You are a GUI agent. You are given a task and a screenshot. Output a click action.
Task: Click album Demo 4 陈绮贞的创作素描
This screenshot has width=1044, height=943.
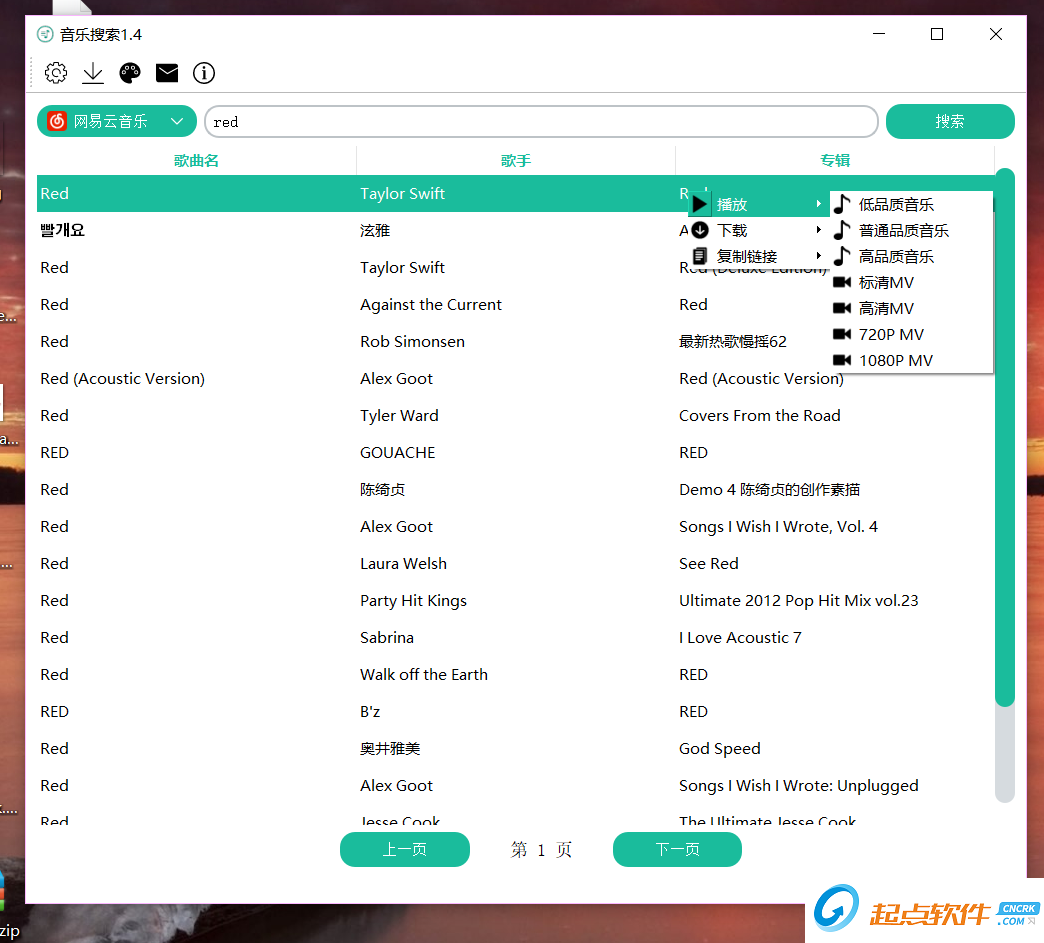click(769, 489)
